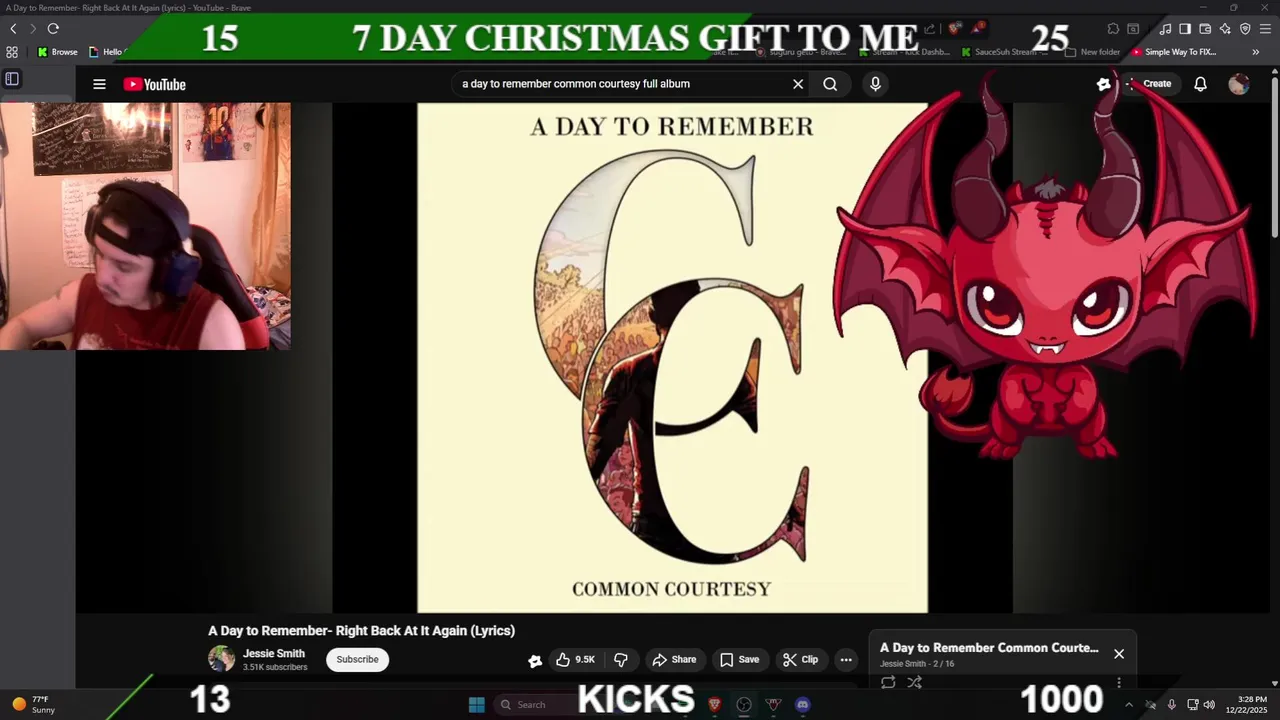Image resolution: width=1280 pixels, height=720 pixels.
Task: Expand more actions three-dot menu
Action: click(846, 659)
